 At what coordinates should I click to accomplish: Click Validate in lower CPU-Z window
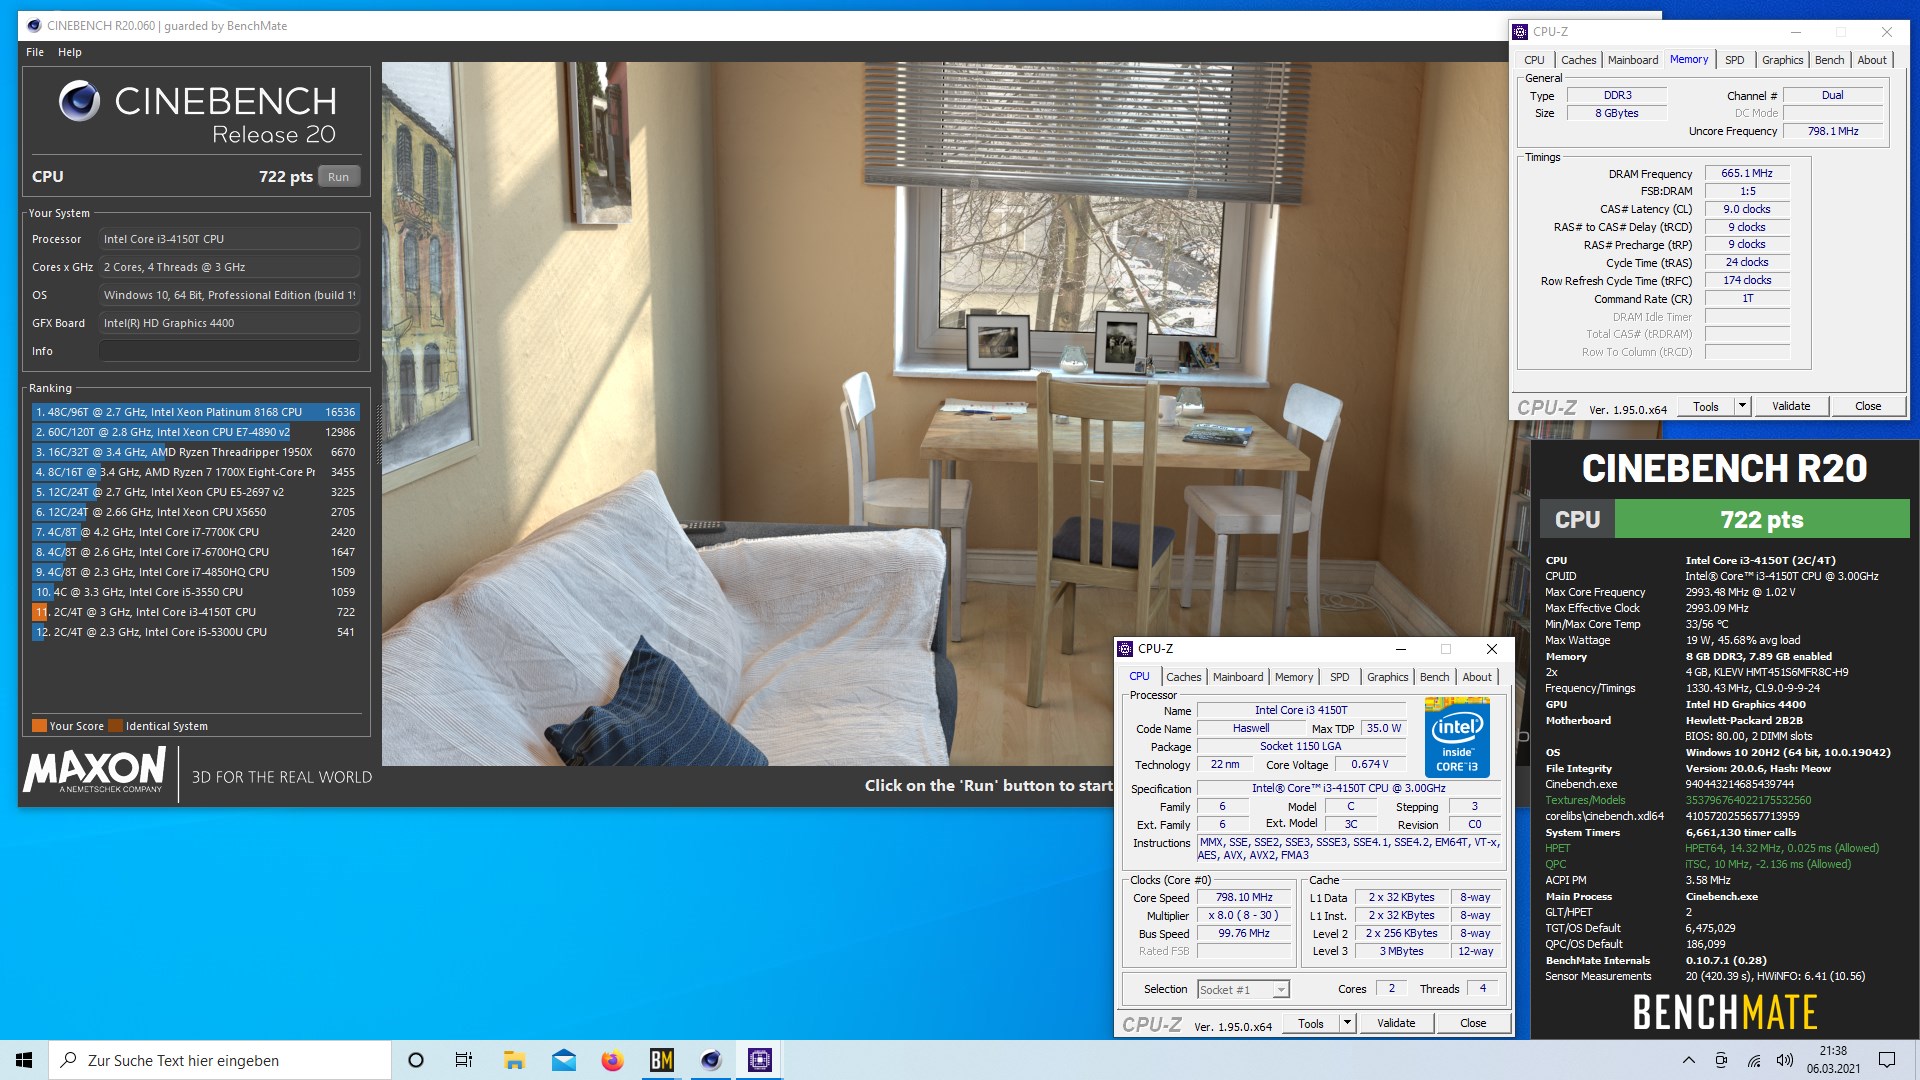tap(1396, 1023)
